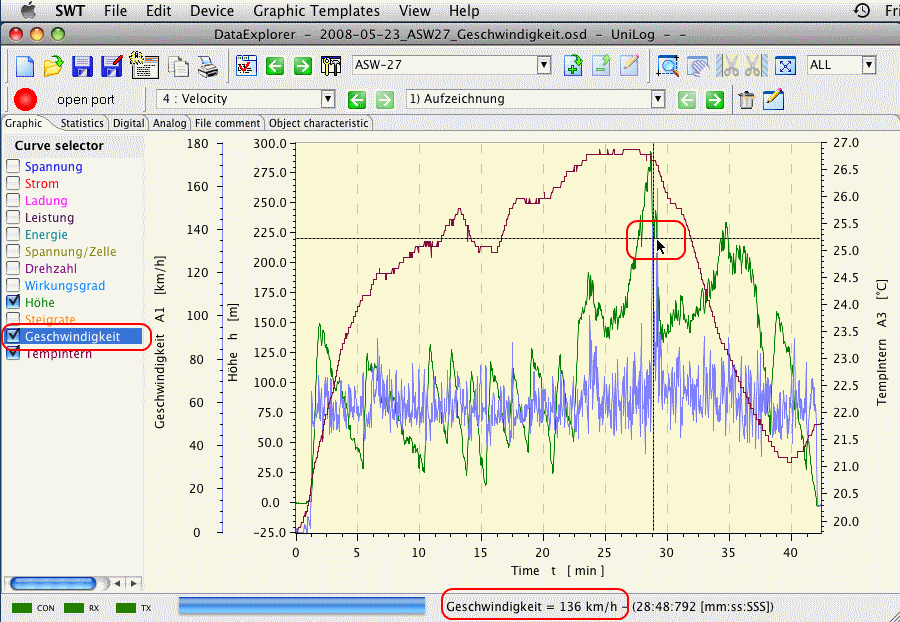Screen dimensions: 900x622
Task: Open the ALL selection dropdown
Action: [x=869, y=65]
